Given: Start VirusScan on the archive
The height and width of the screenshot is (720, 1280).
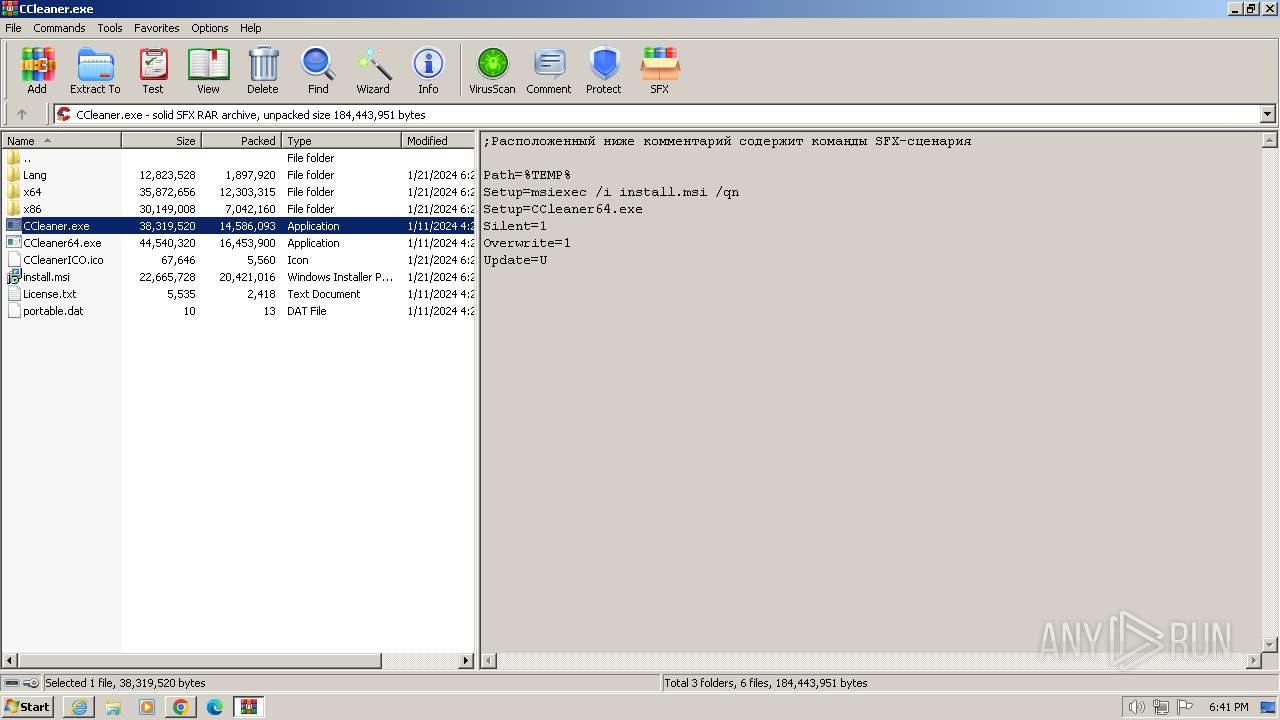Looking at the screenshot, I should pyautogui.click(x=492, y=70).
